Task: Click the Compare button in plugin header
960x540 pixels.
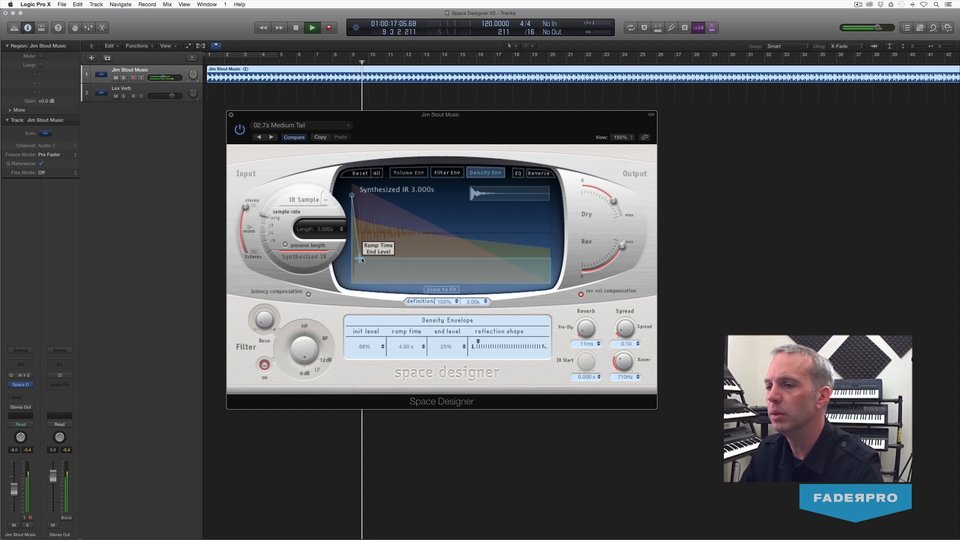Action: (x=294, y=137)
